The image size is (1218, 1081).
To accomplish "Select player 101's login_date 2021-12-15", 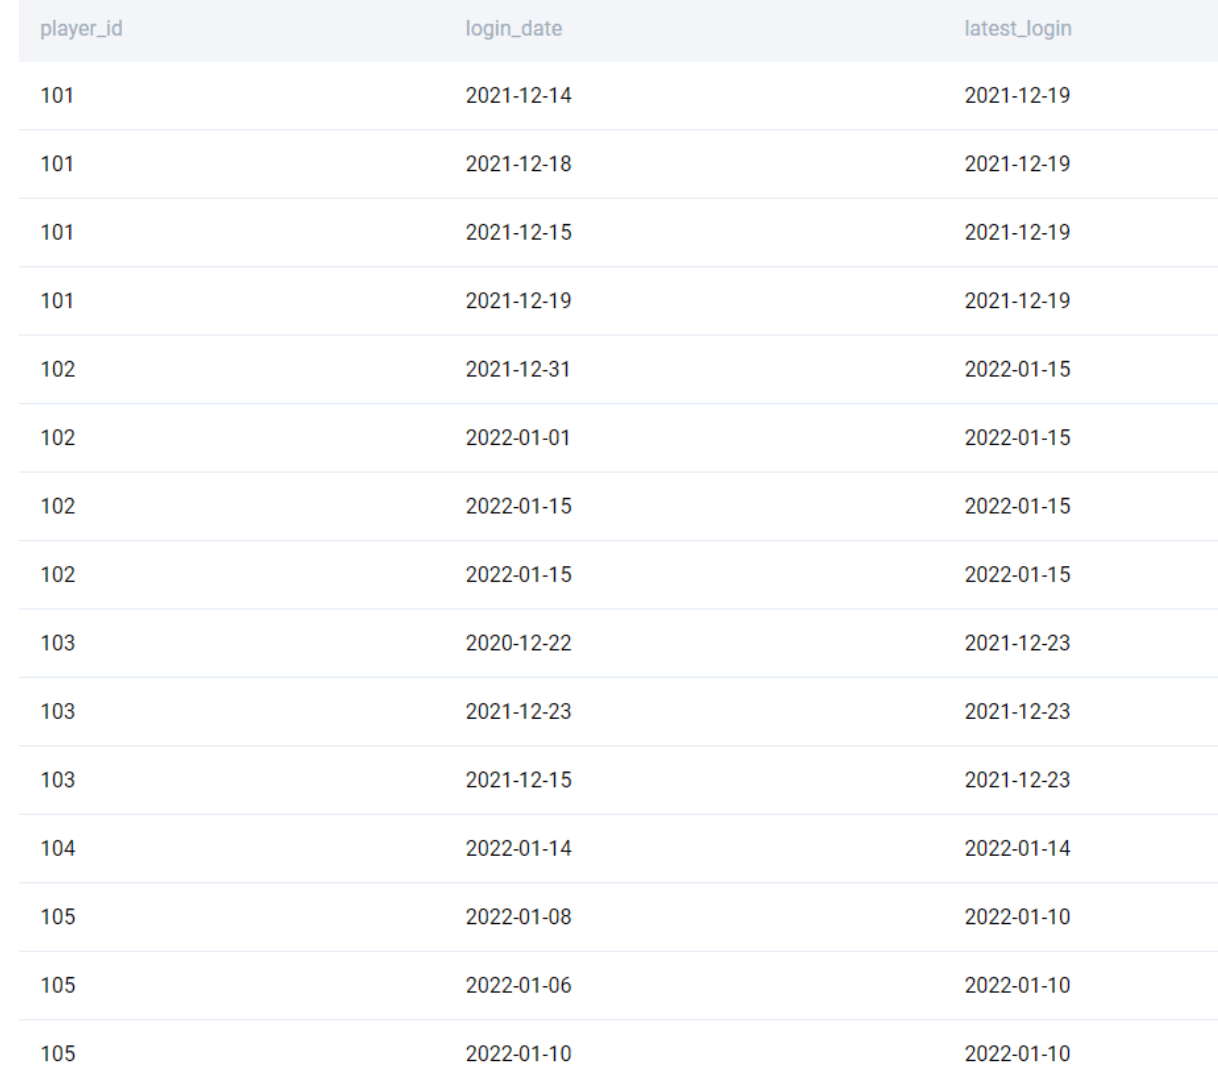I will click(x=519, y=232).
